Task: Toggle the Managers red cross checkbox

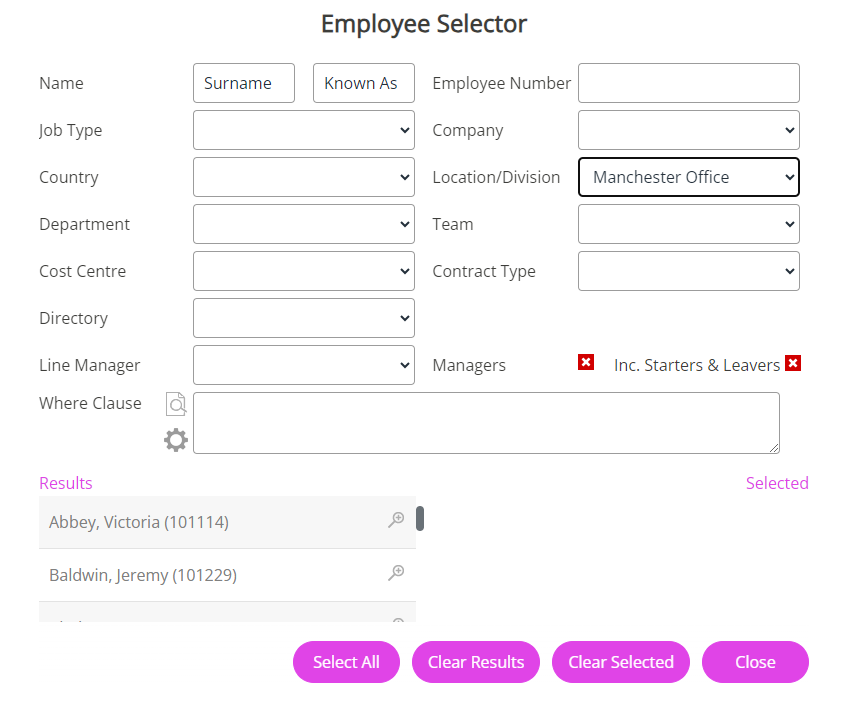Action: tap(586, 362)
